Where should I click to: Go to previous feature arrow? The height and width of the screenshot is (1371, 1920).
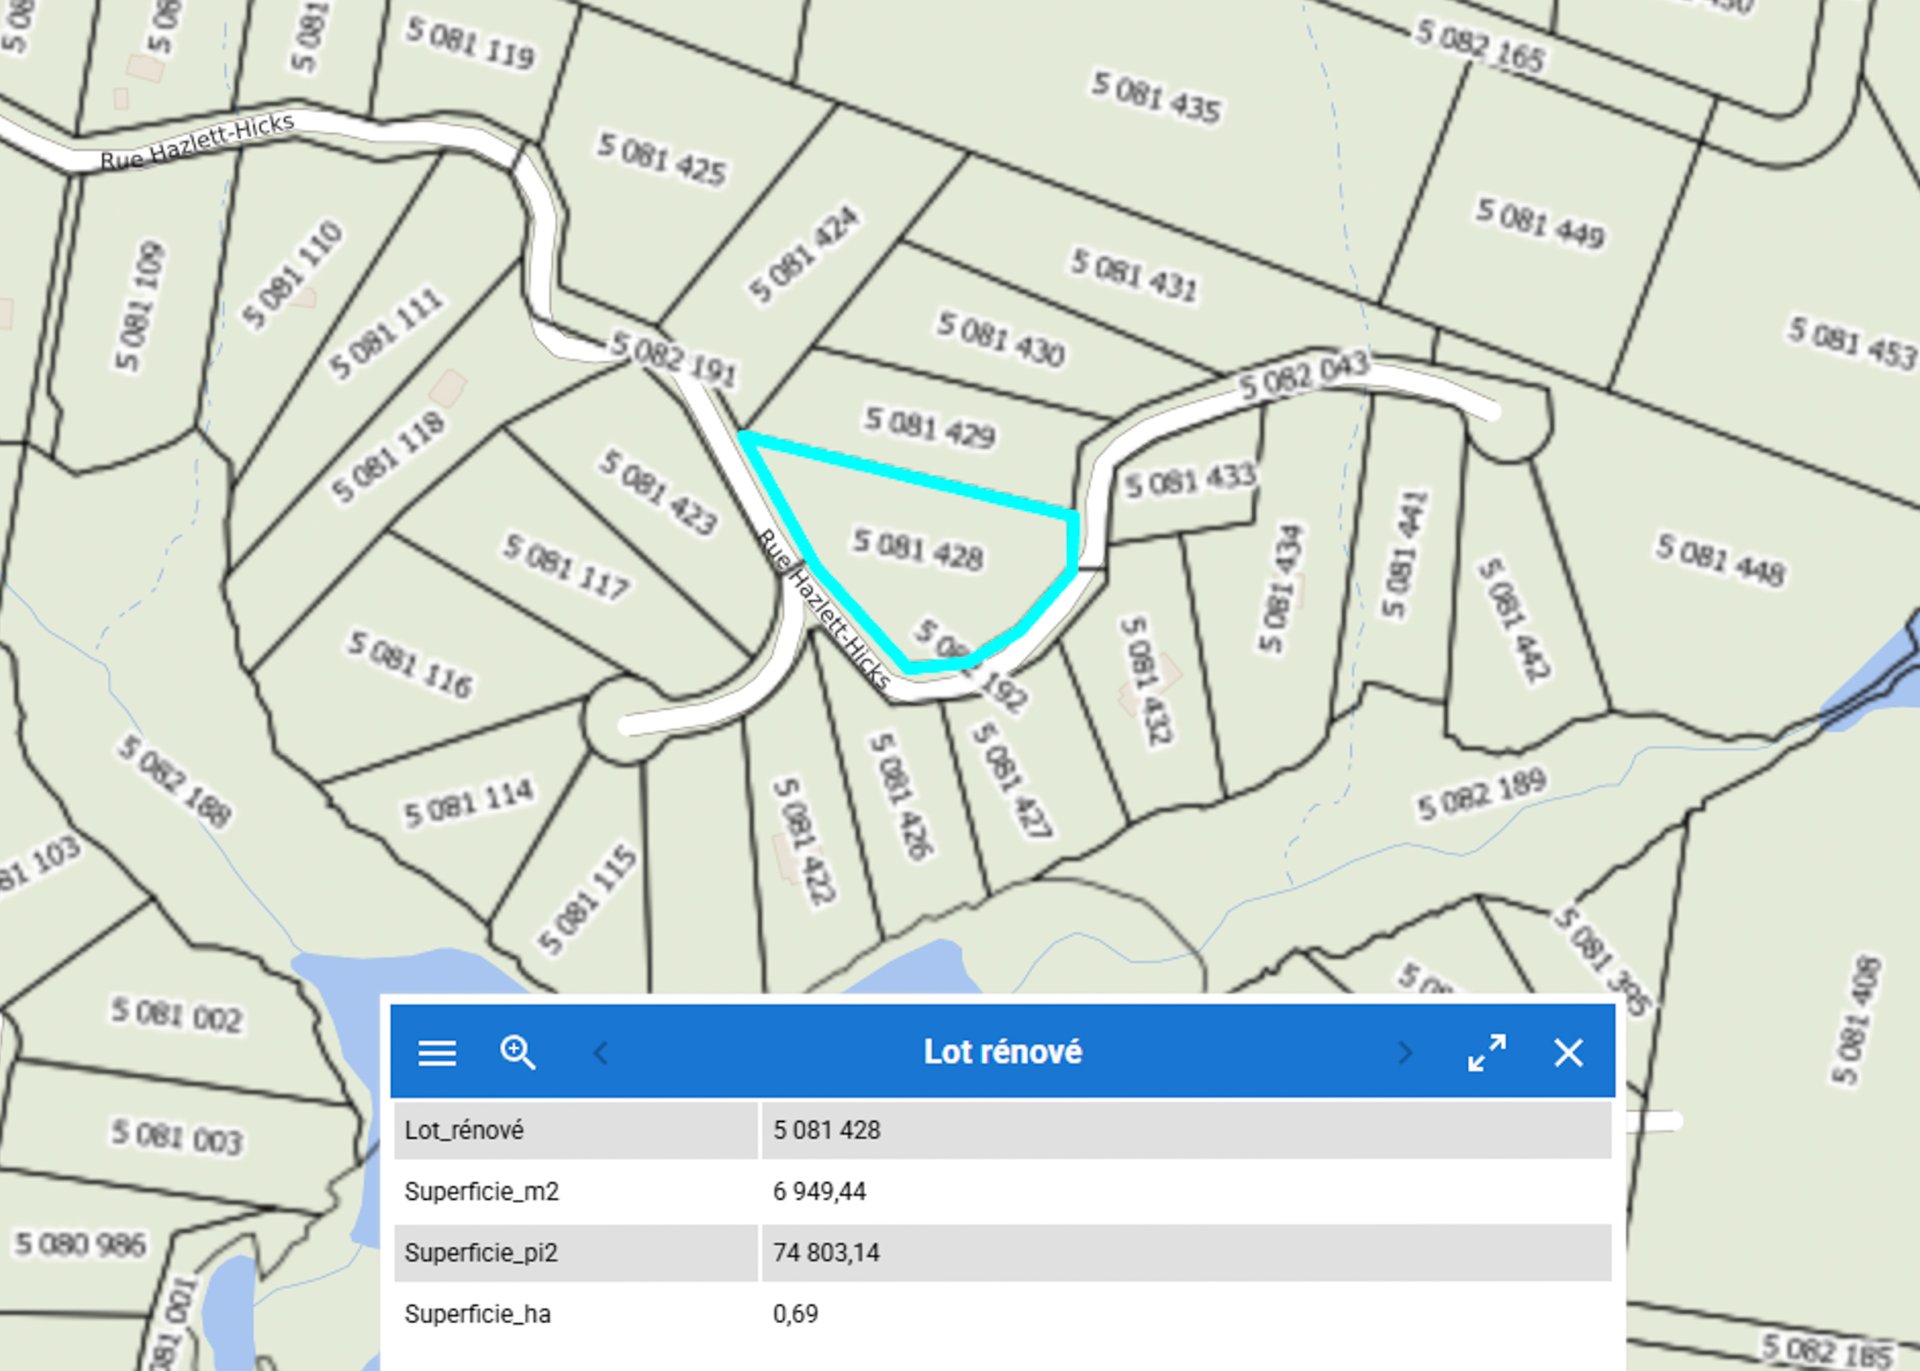pyautogui.click(x=601, y=1052)
